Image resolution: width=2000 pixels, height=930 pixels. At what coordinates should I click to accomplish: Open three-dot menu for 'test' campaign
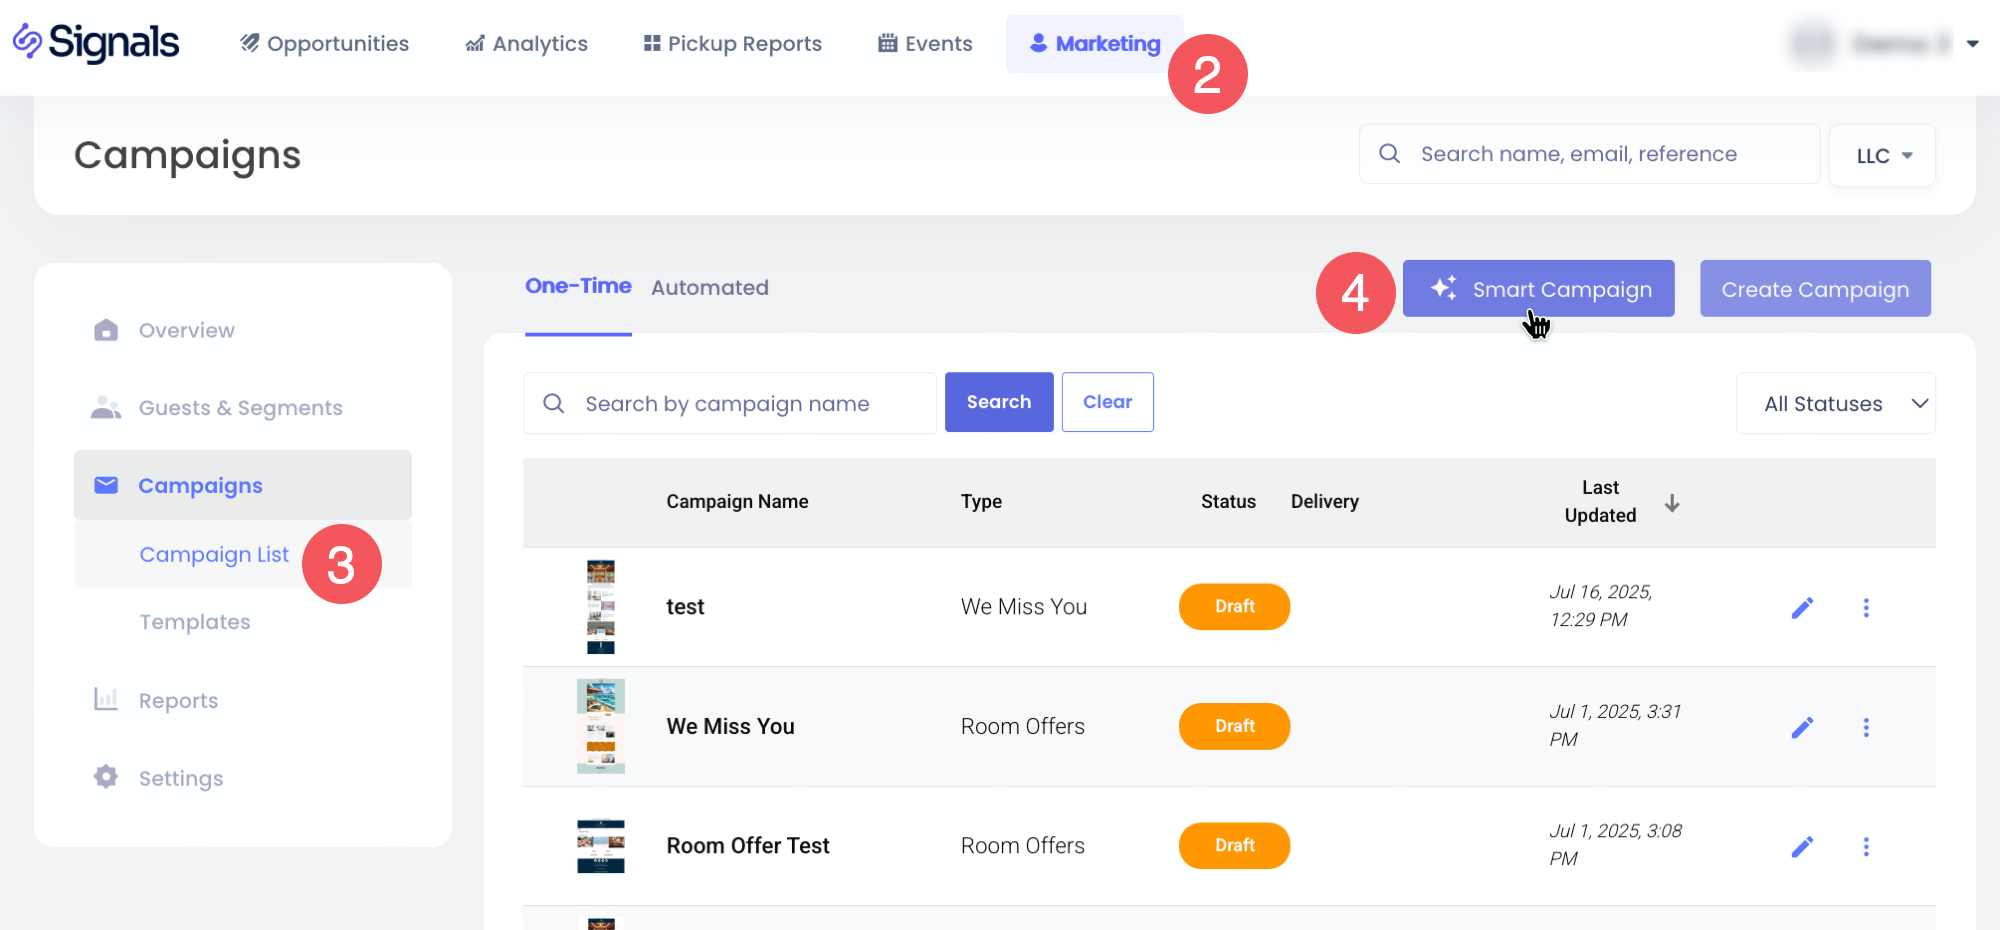[x=1866, y=608]
